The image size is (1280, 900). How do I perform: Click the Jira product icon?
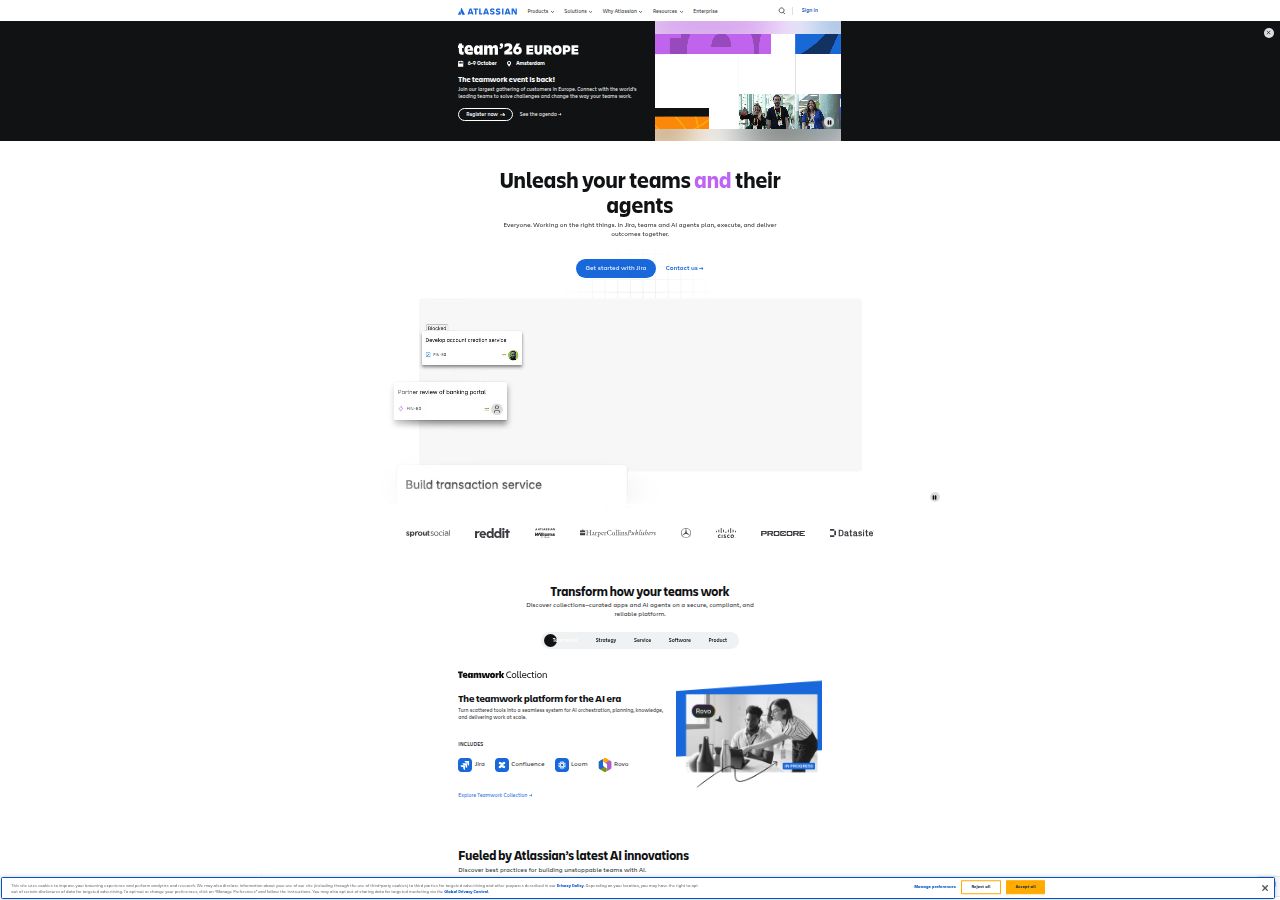(x=465, y=765)
